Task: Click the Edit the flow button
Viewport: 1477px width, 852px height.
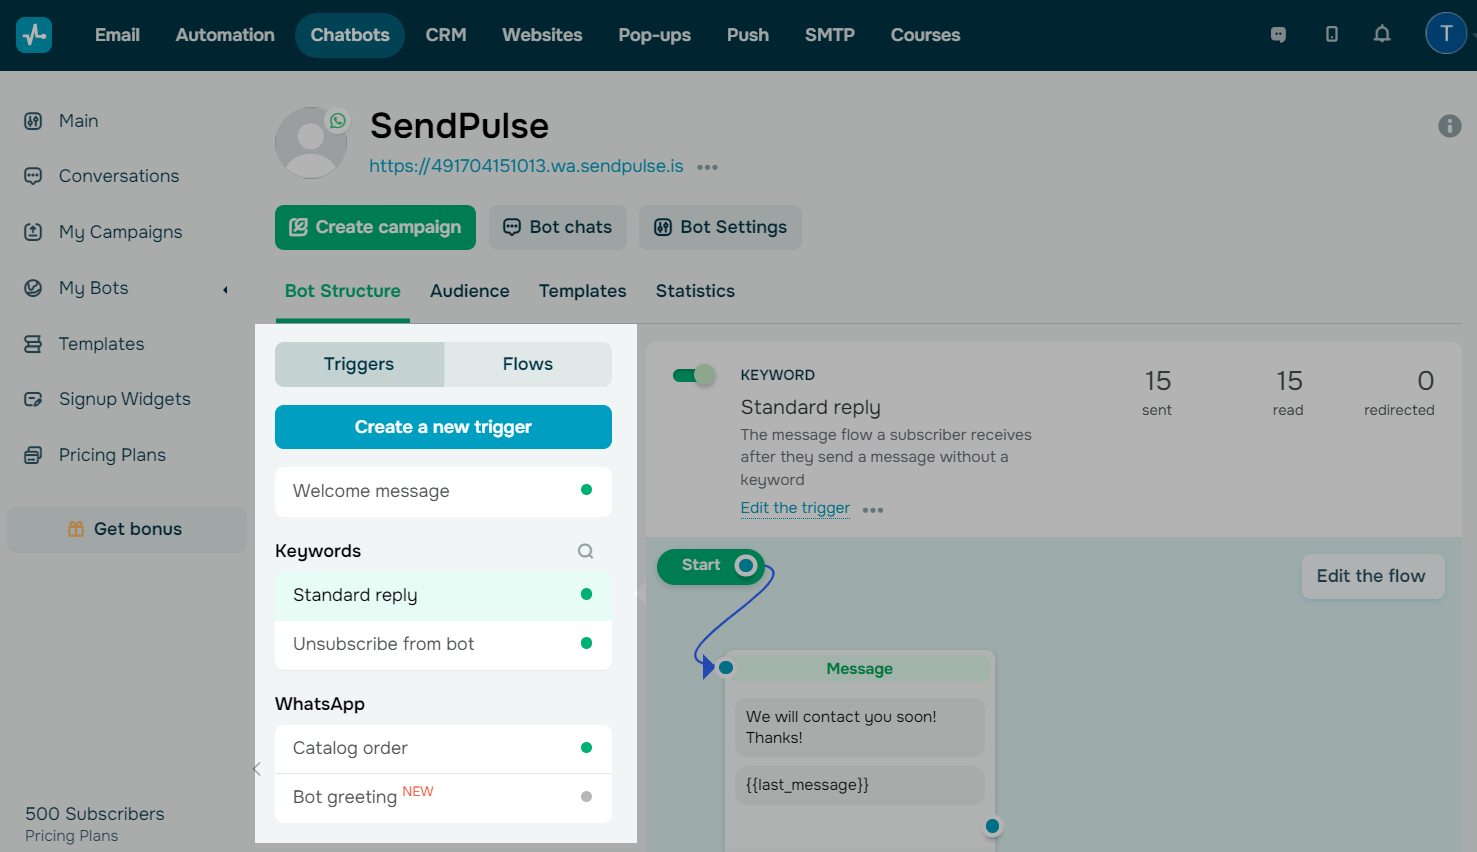Action: (1372, 576)
